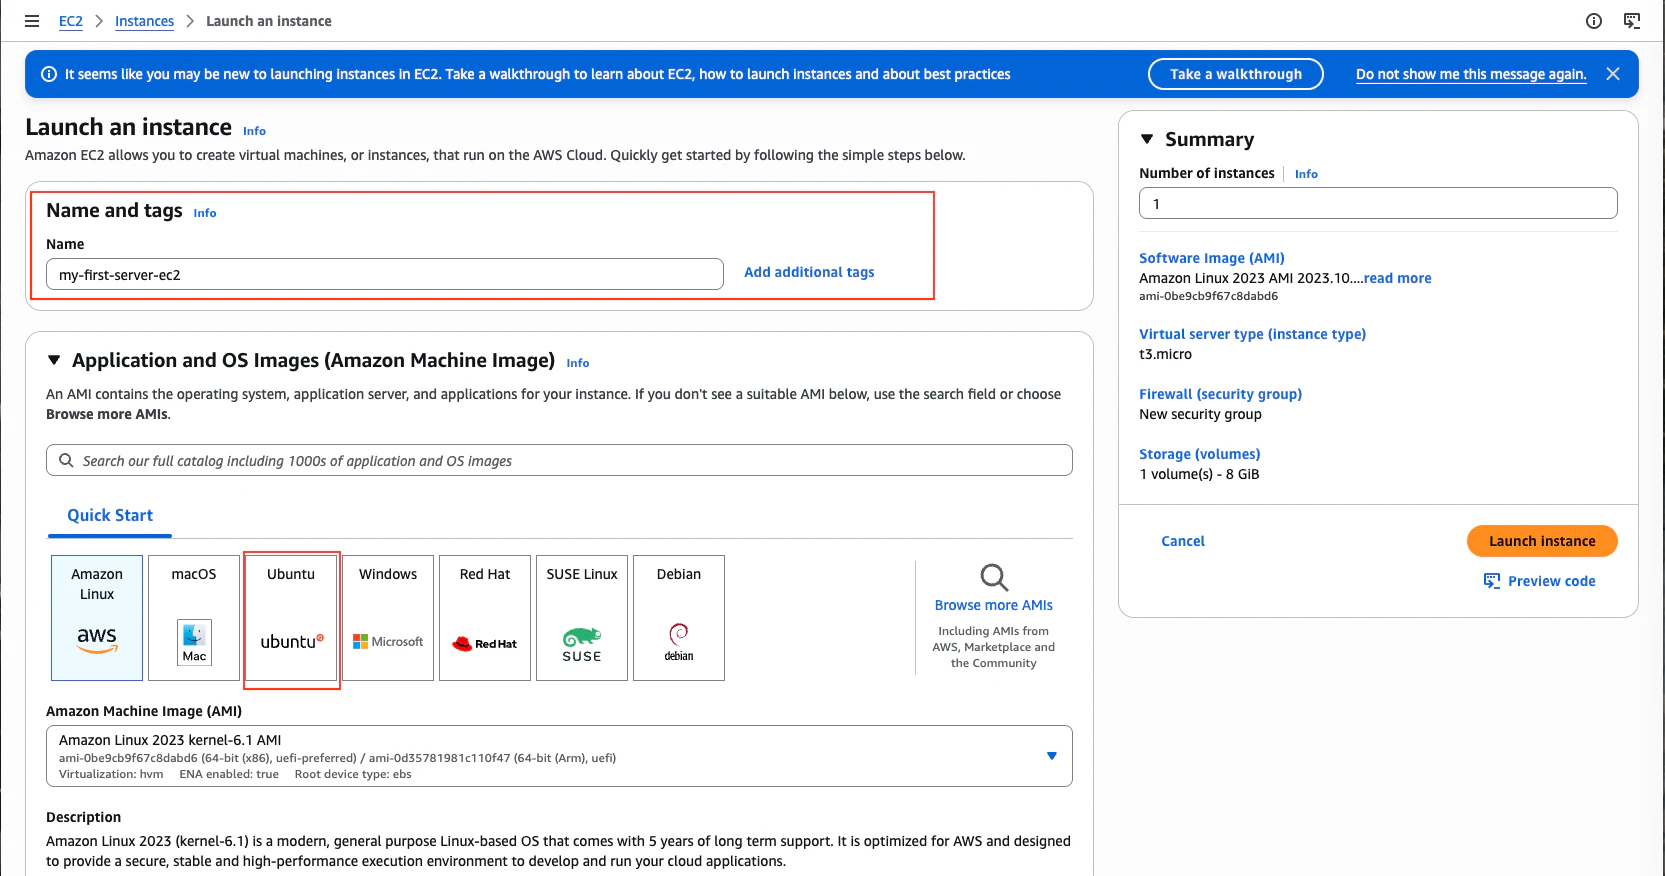
Task: Click the Launch instance button
Action: coord(1542,541)
